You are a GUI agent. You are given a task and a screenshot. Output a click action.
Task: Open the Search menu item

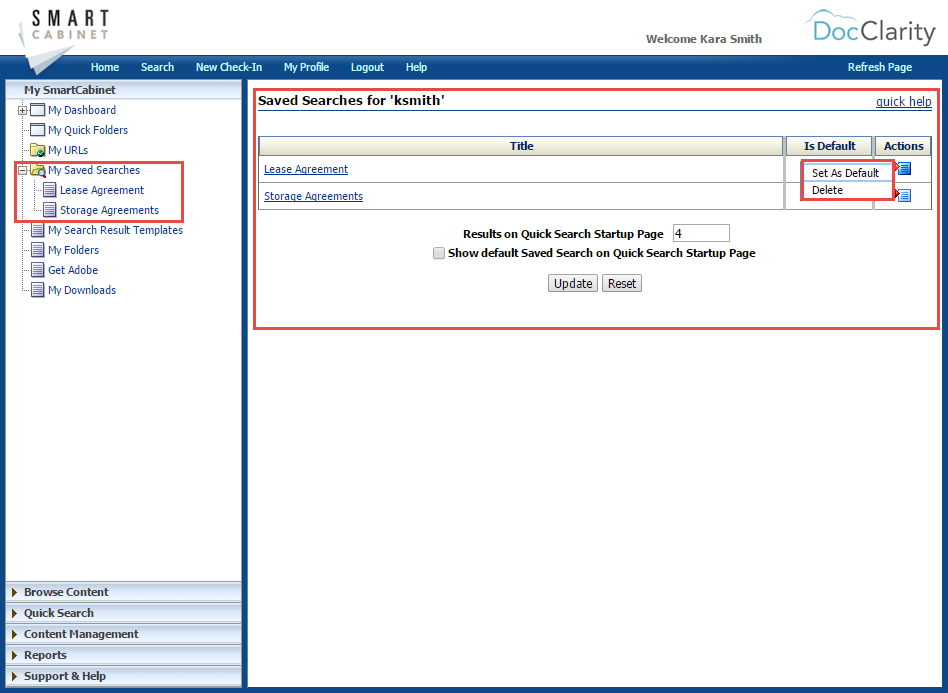point(157,67)
